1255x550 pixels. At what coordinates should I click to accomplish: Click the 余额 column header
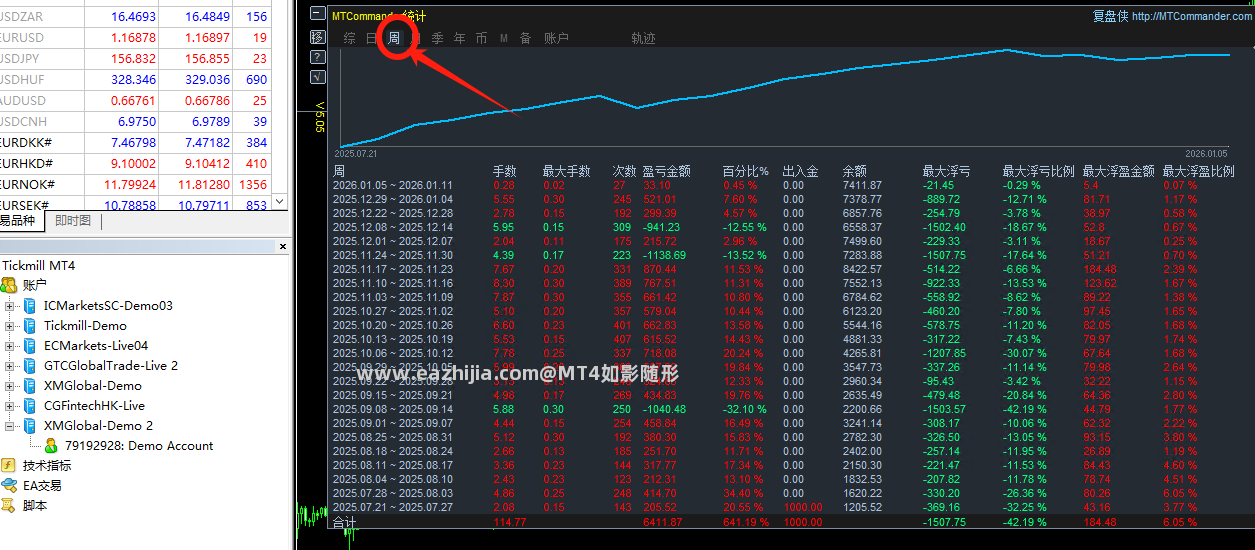pyautogui.click(x=854, y=172)
